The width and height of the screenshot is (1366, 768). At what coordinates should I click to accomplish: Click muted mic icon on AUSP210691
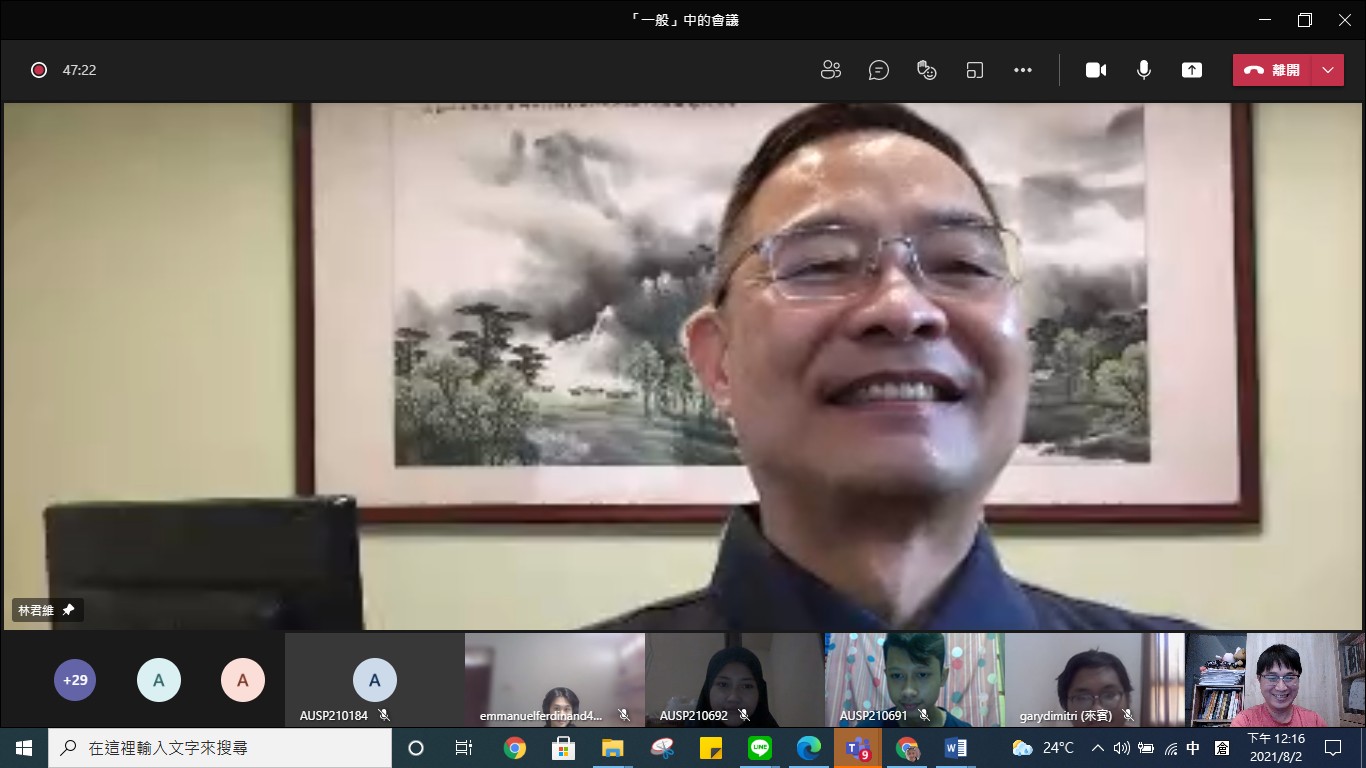coord(924,716)
